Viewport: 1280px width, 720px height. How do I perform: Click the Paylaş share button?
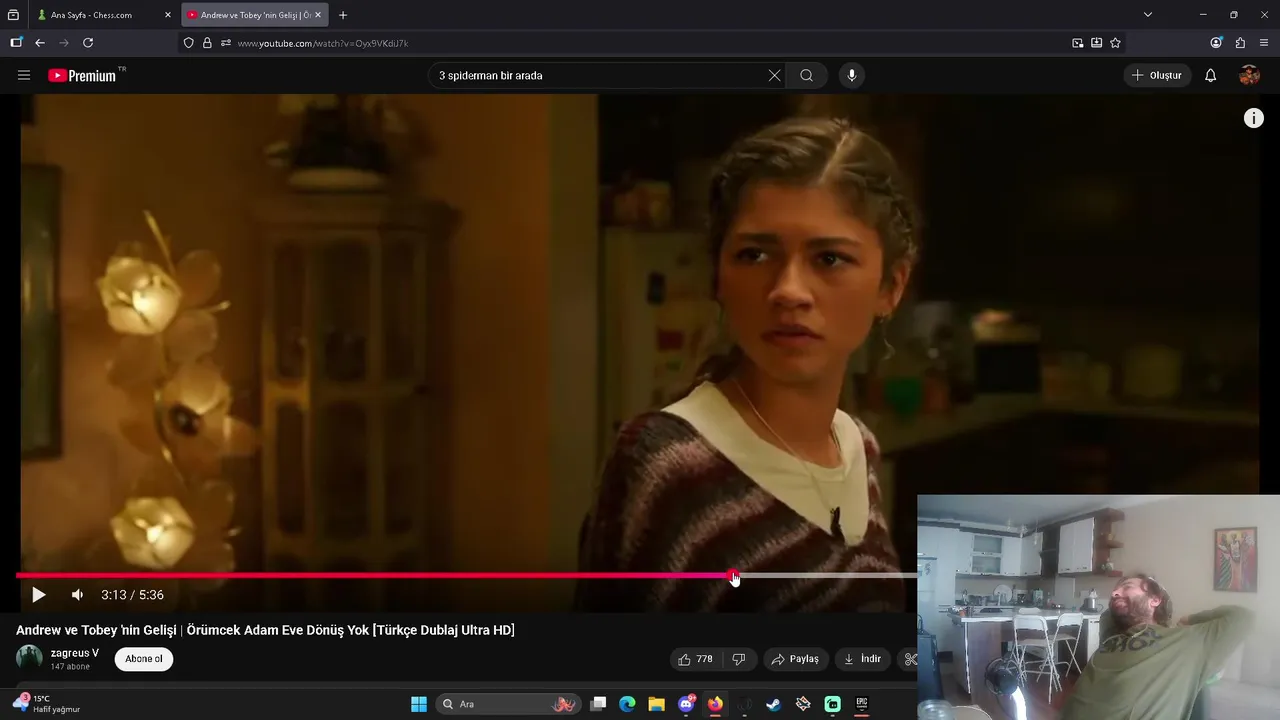tap(795, 659)
